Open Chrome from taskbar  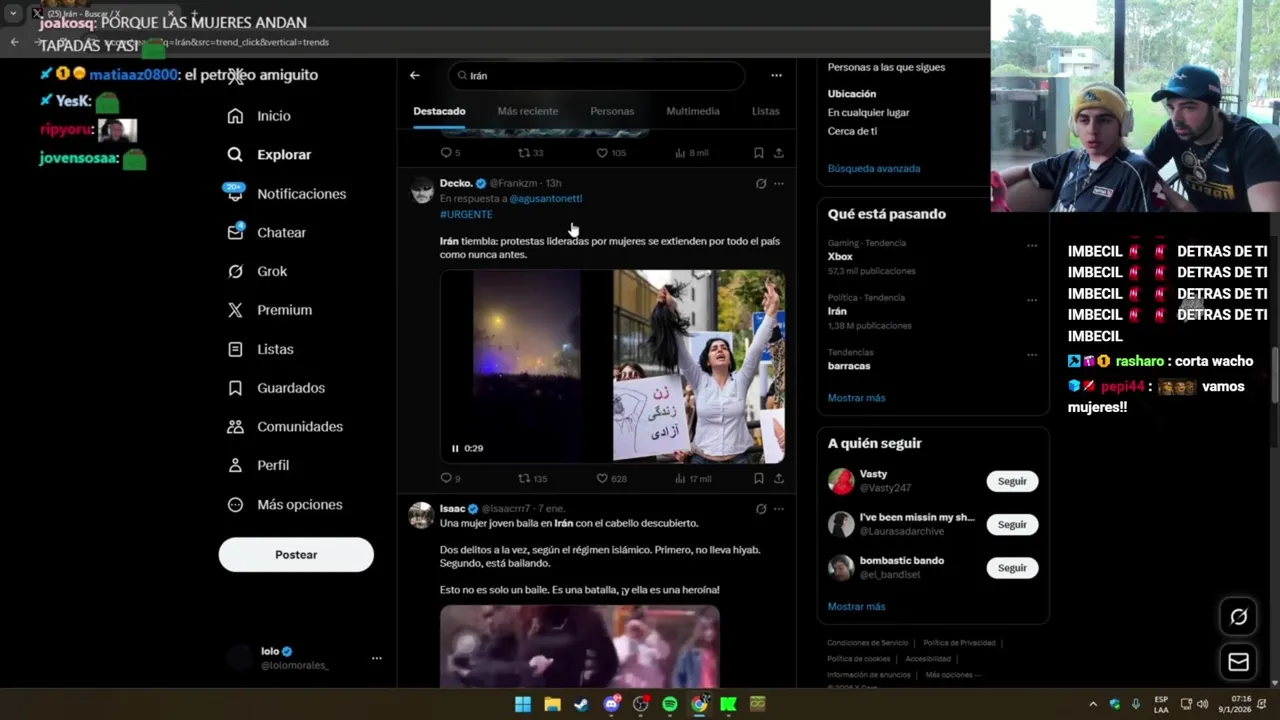point(699,704)
